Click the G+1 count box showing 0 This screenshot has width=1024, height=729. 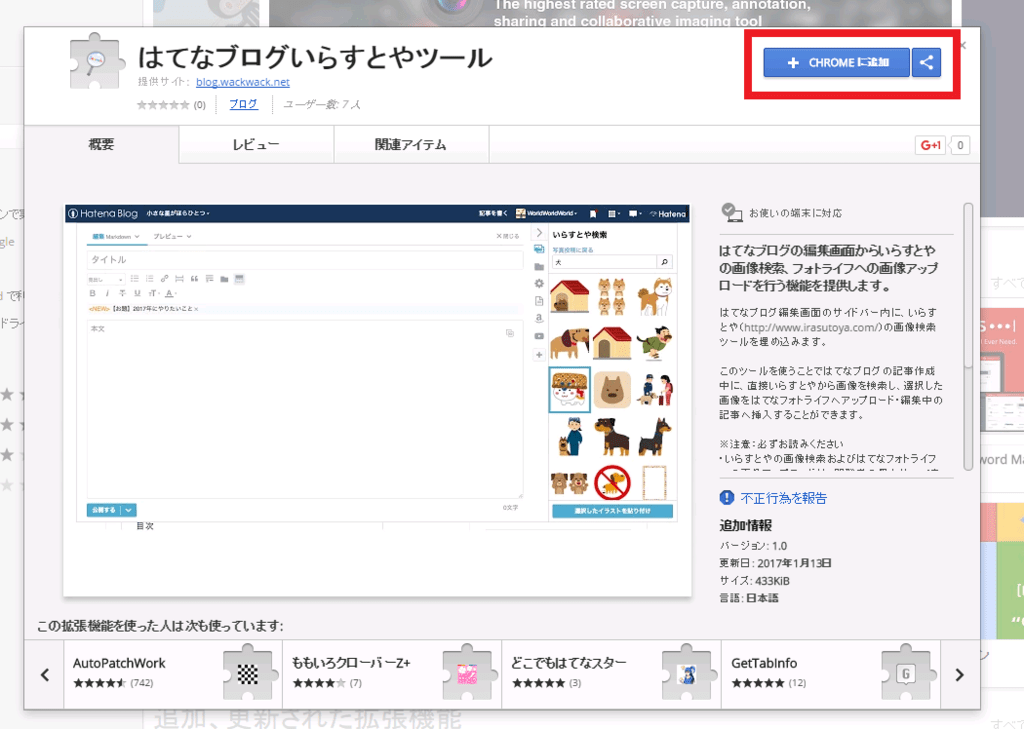960,145
